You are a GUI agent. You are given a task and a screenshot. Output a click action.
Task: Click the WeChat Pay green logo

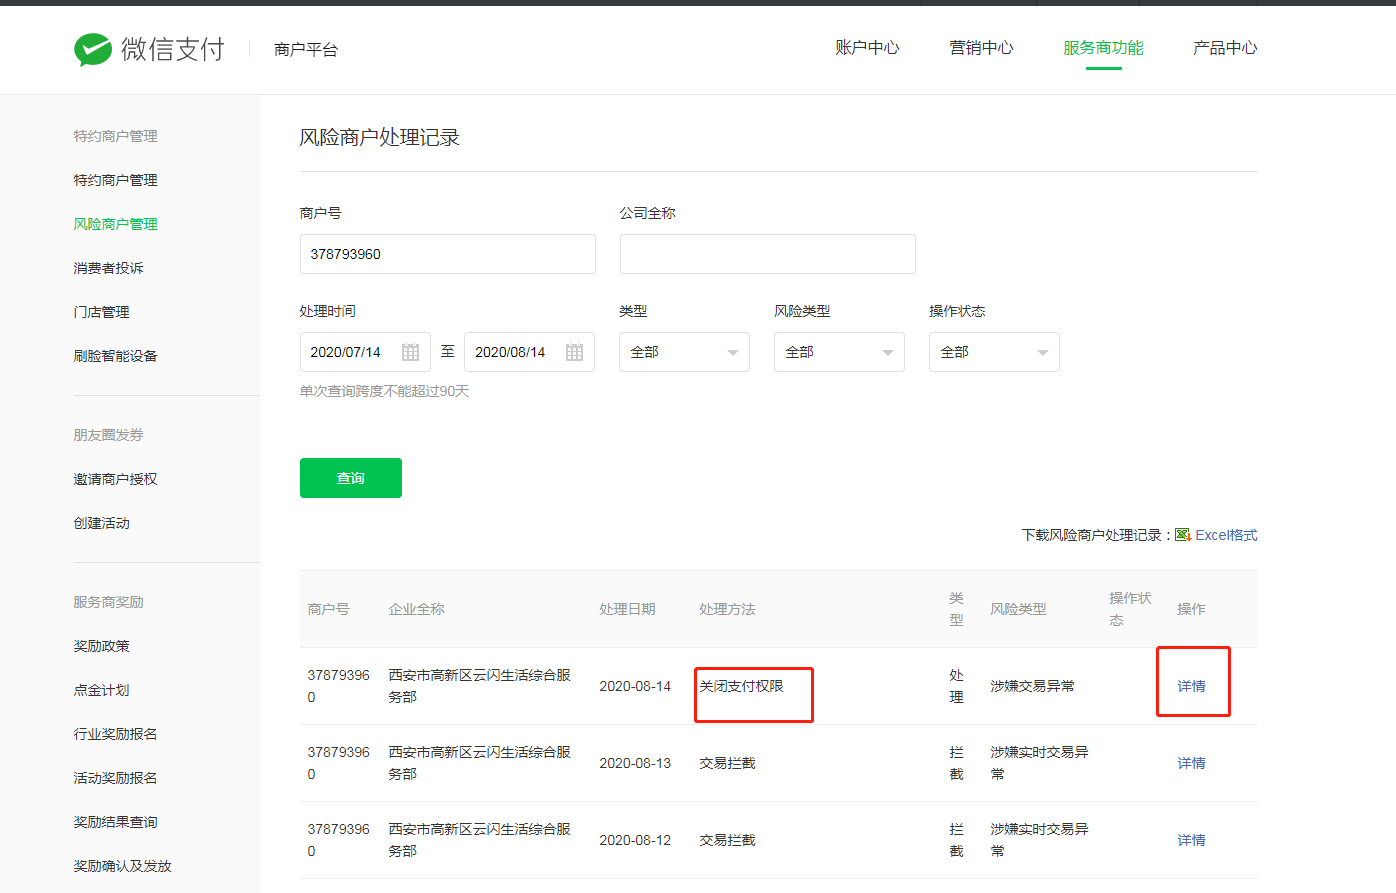click(93, 49)
